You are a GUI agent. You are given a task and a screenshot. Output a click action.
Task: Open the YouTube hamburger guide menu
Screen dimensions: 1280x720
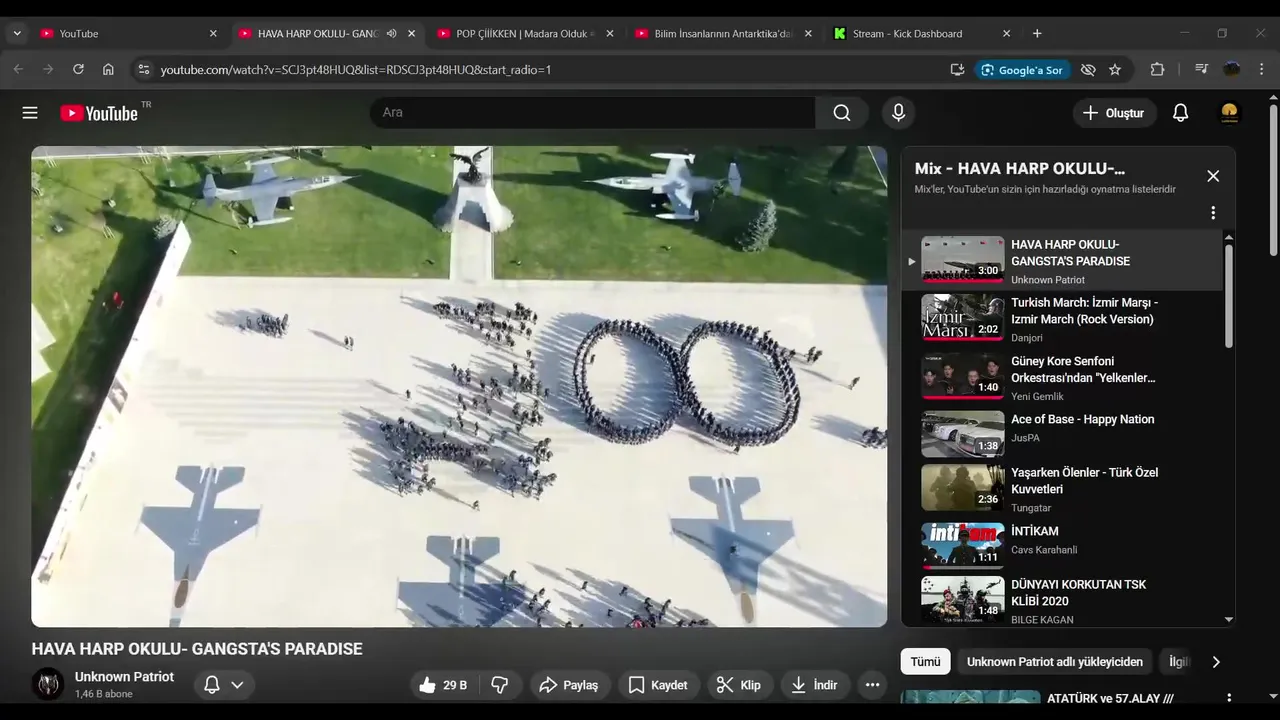(30, 113)
